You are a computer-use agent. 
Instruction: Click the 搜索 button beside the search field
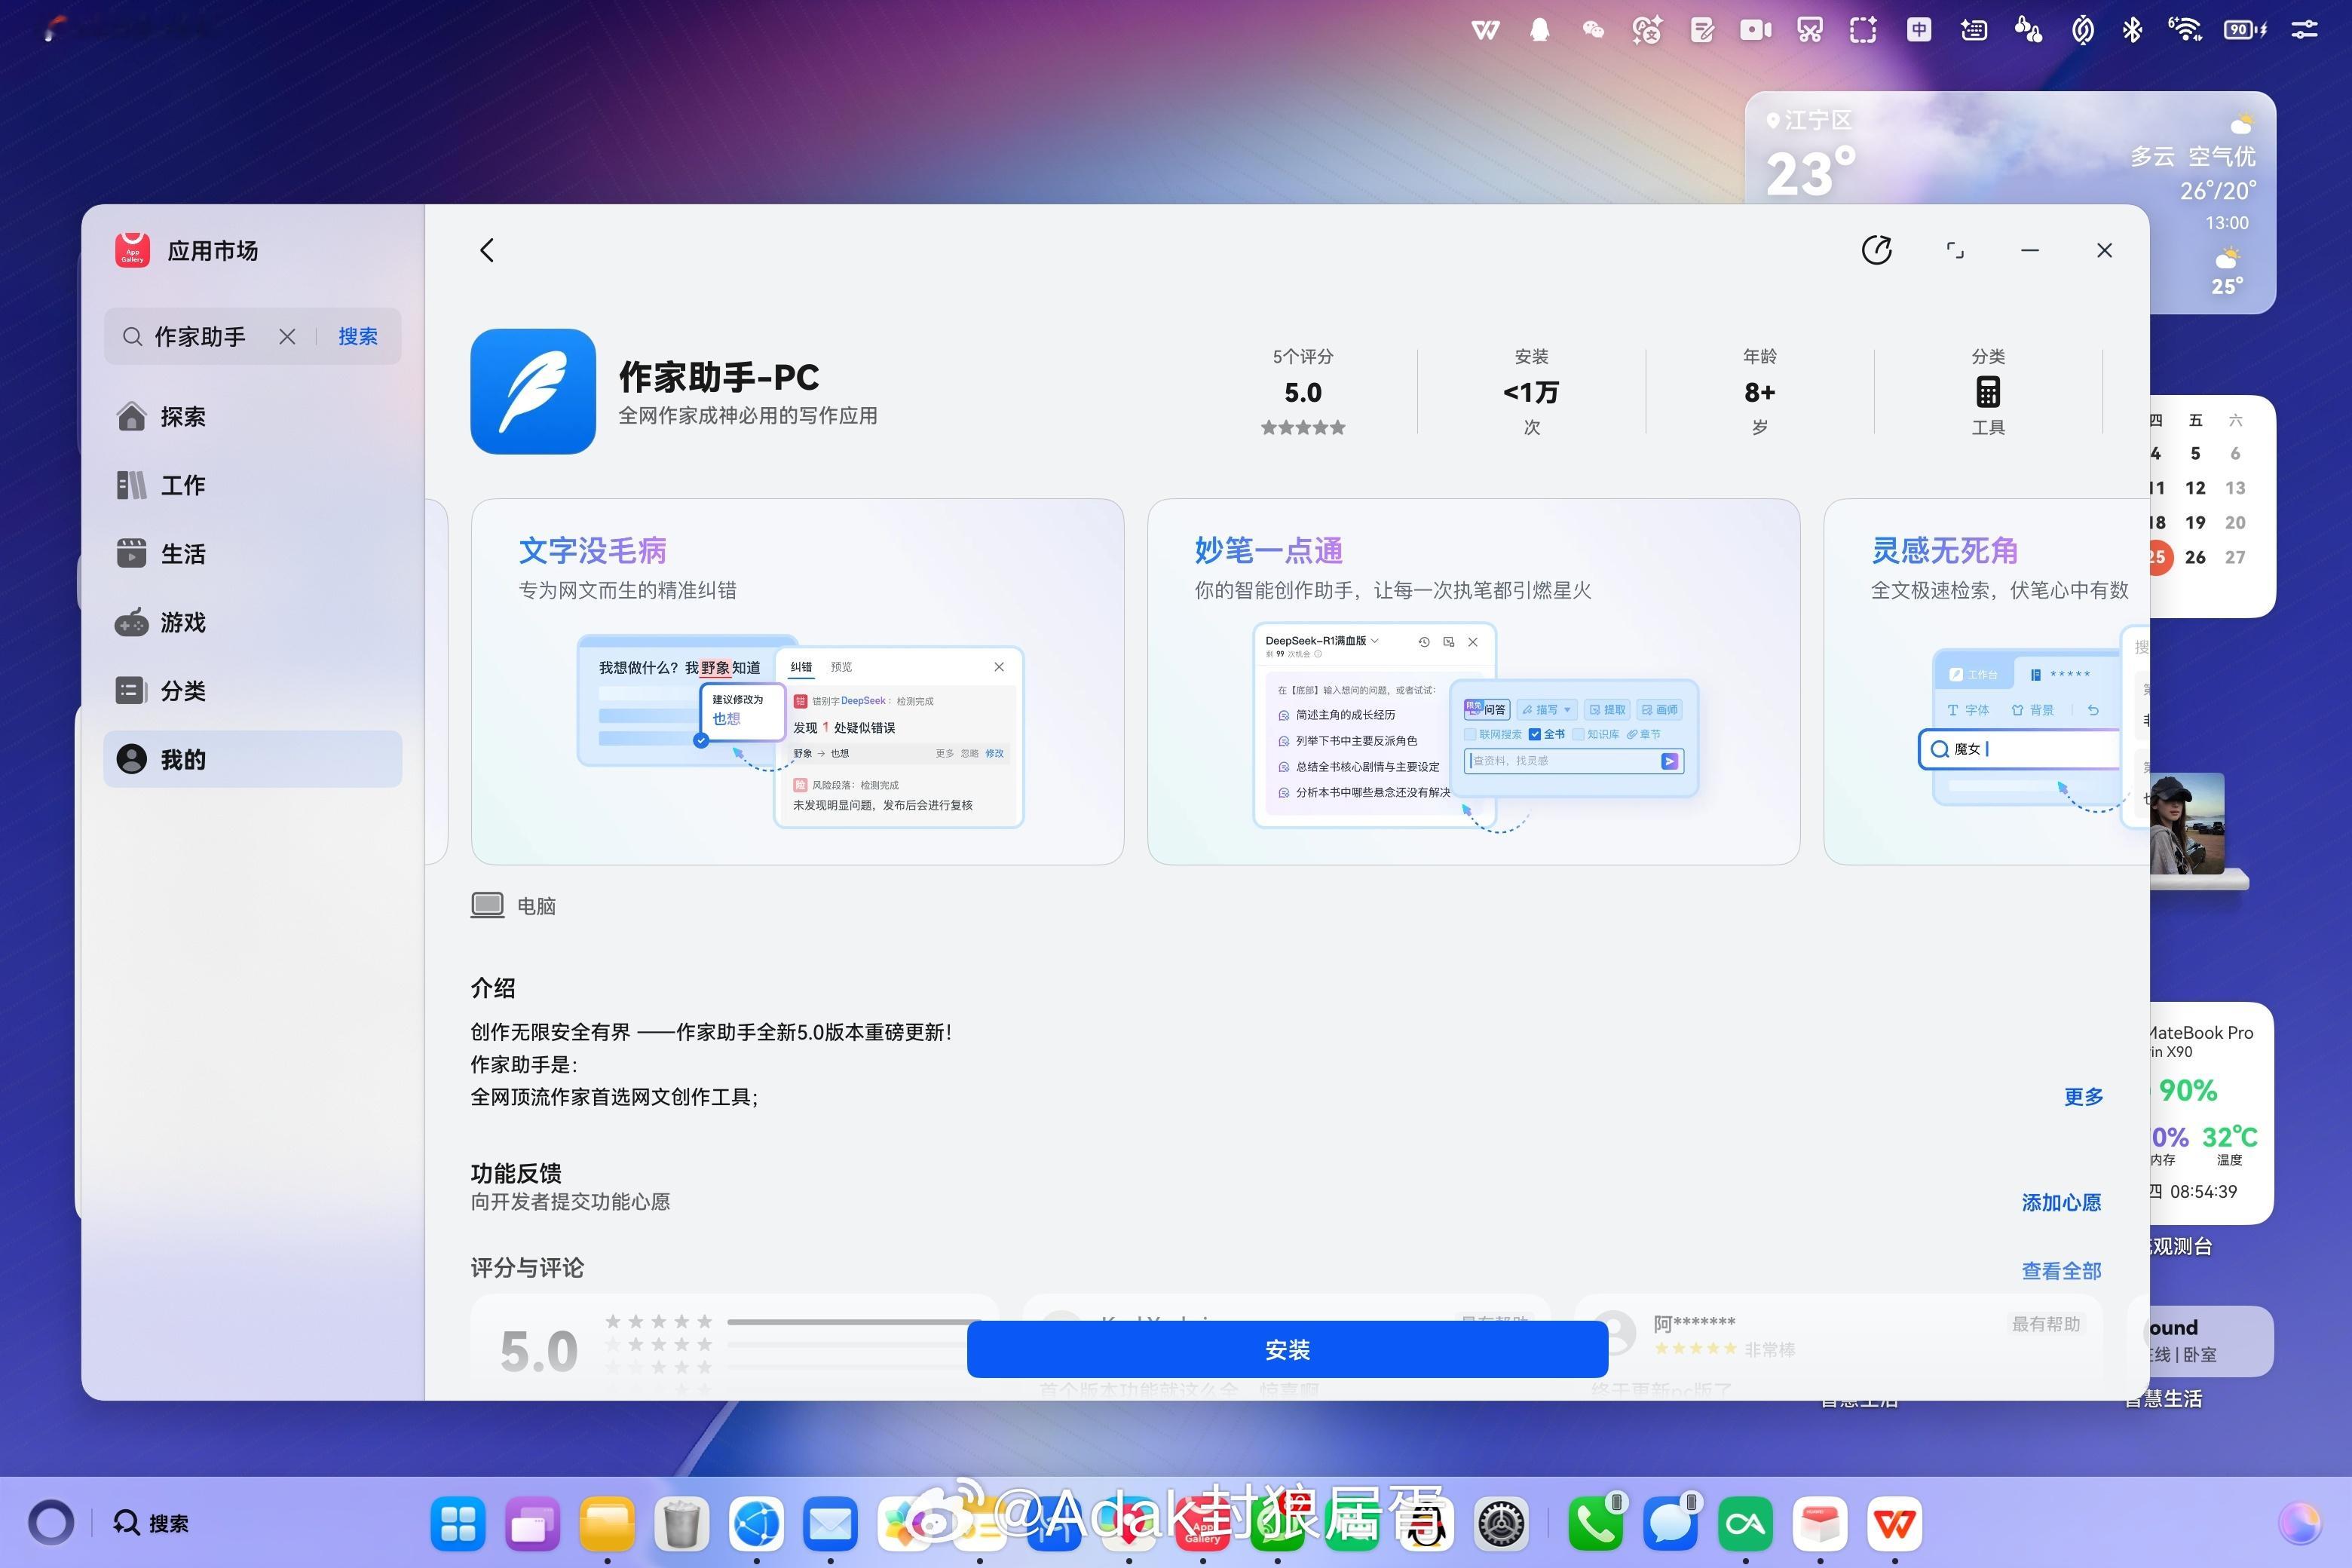(358, 337)
